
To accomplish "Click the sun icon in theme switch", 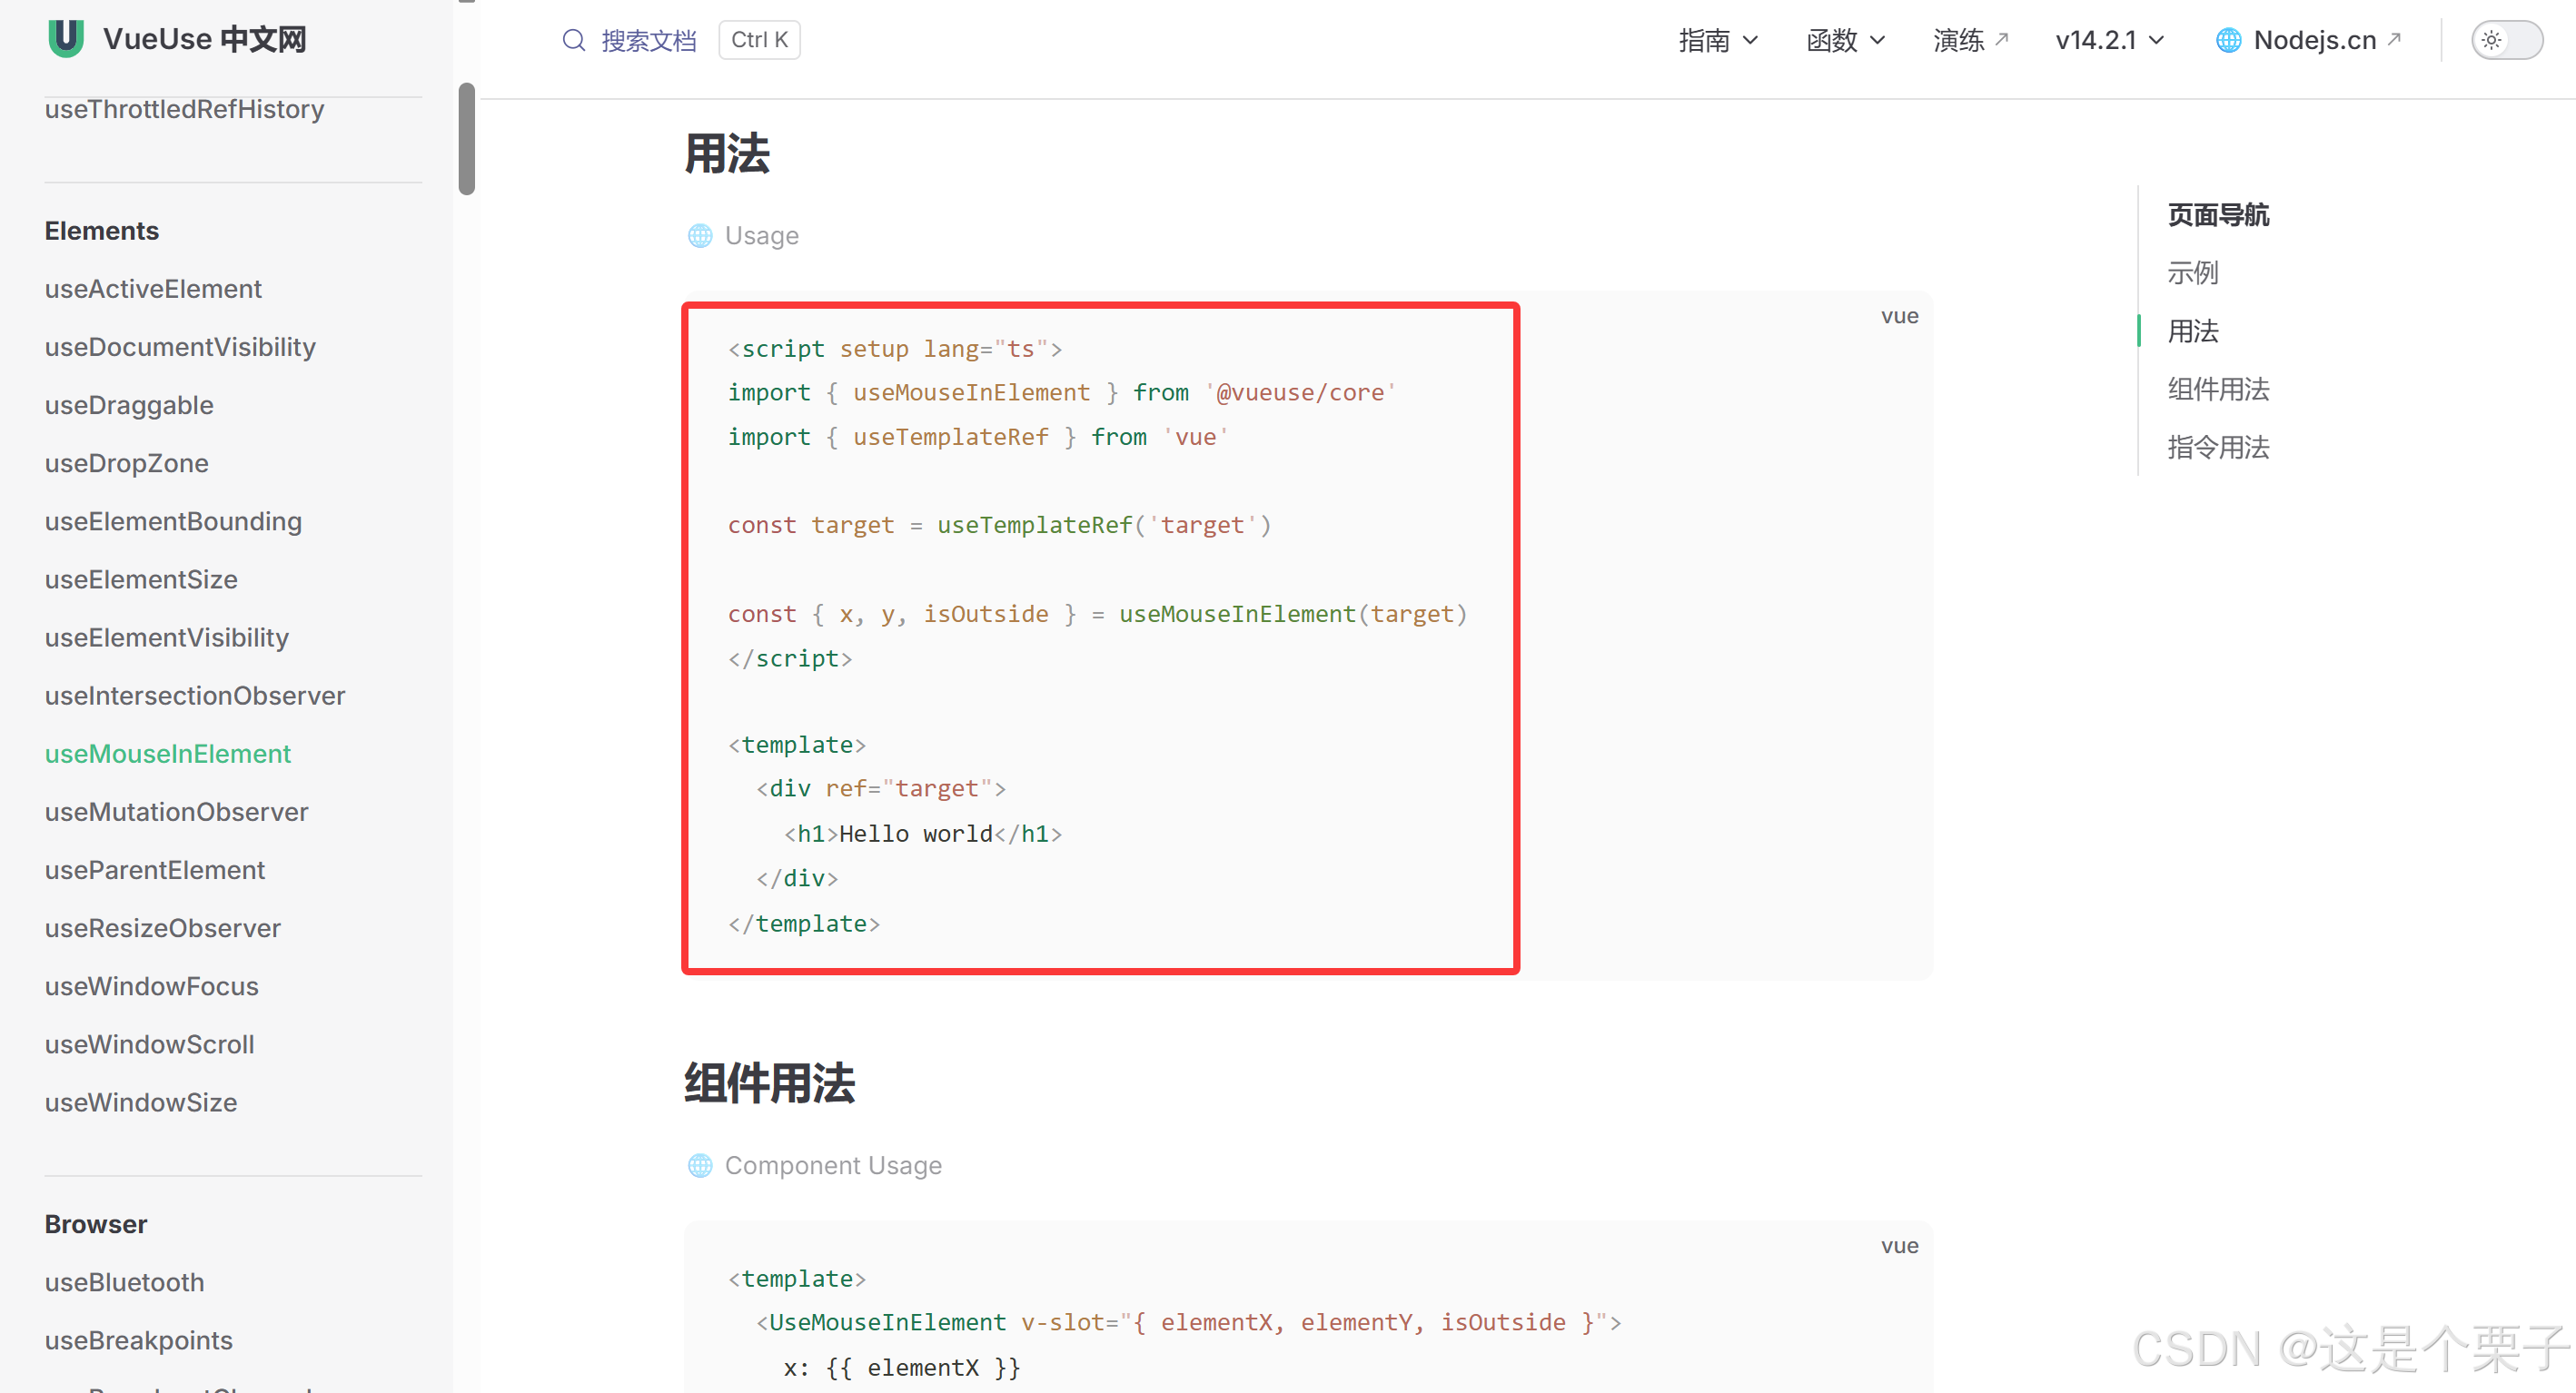I will [2491, 40].
